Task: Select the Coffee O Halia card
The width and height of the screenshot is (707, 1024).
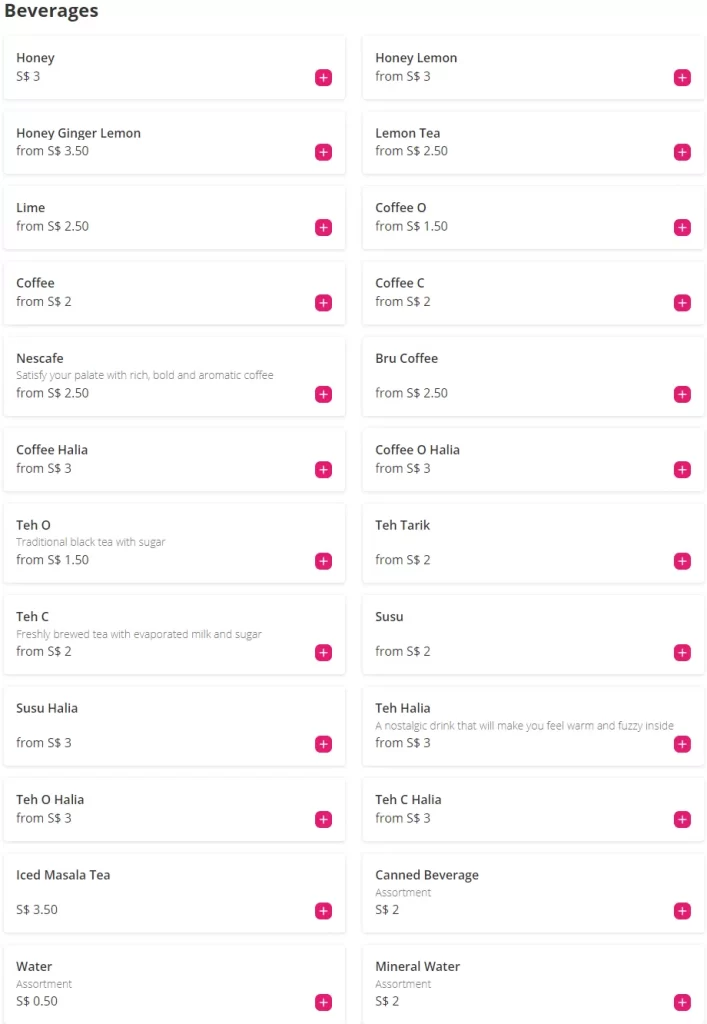Action: 532,460
